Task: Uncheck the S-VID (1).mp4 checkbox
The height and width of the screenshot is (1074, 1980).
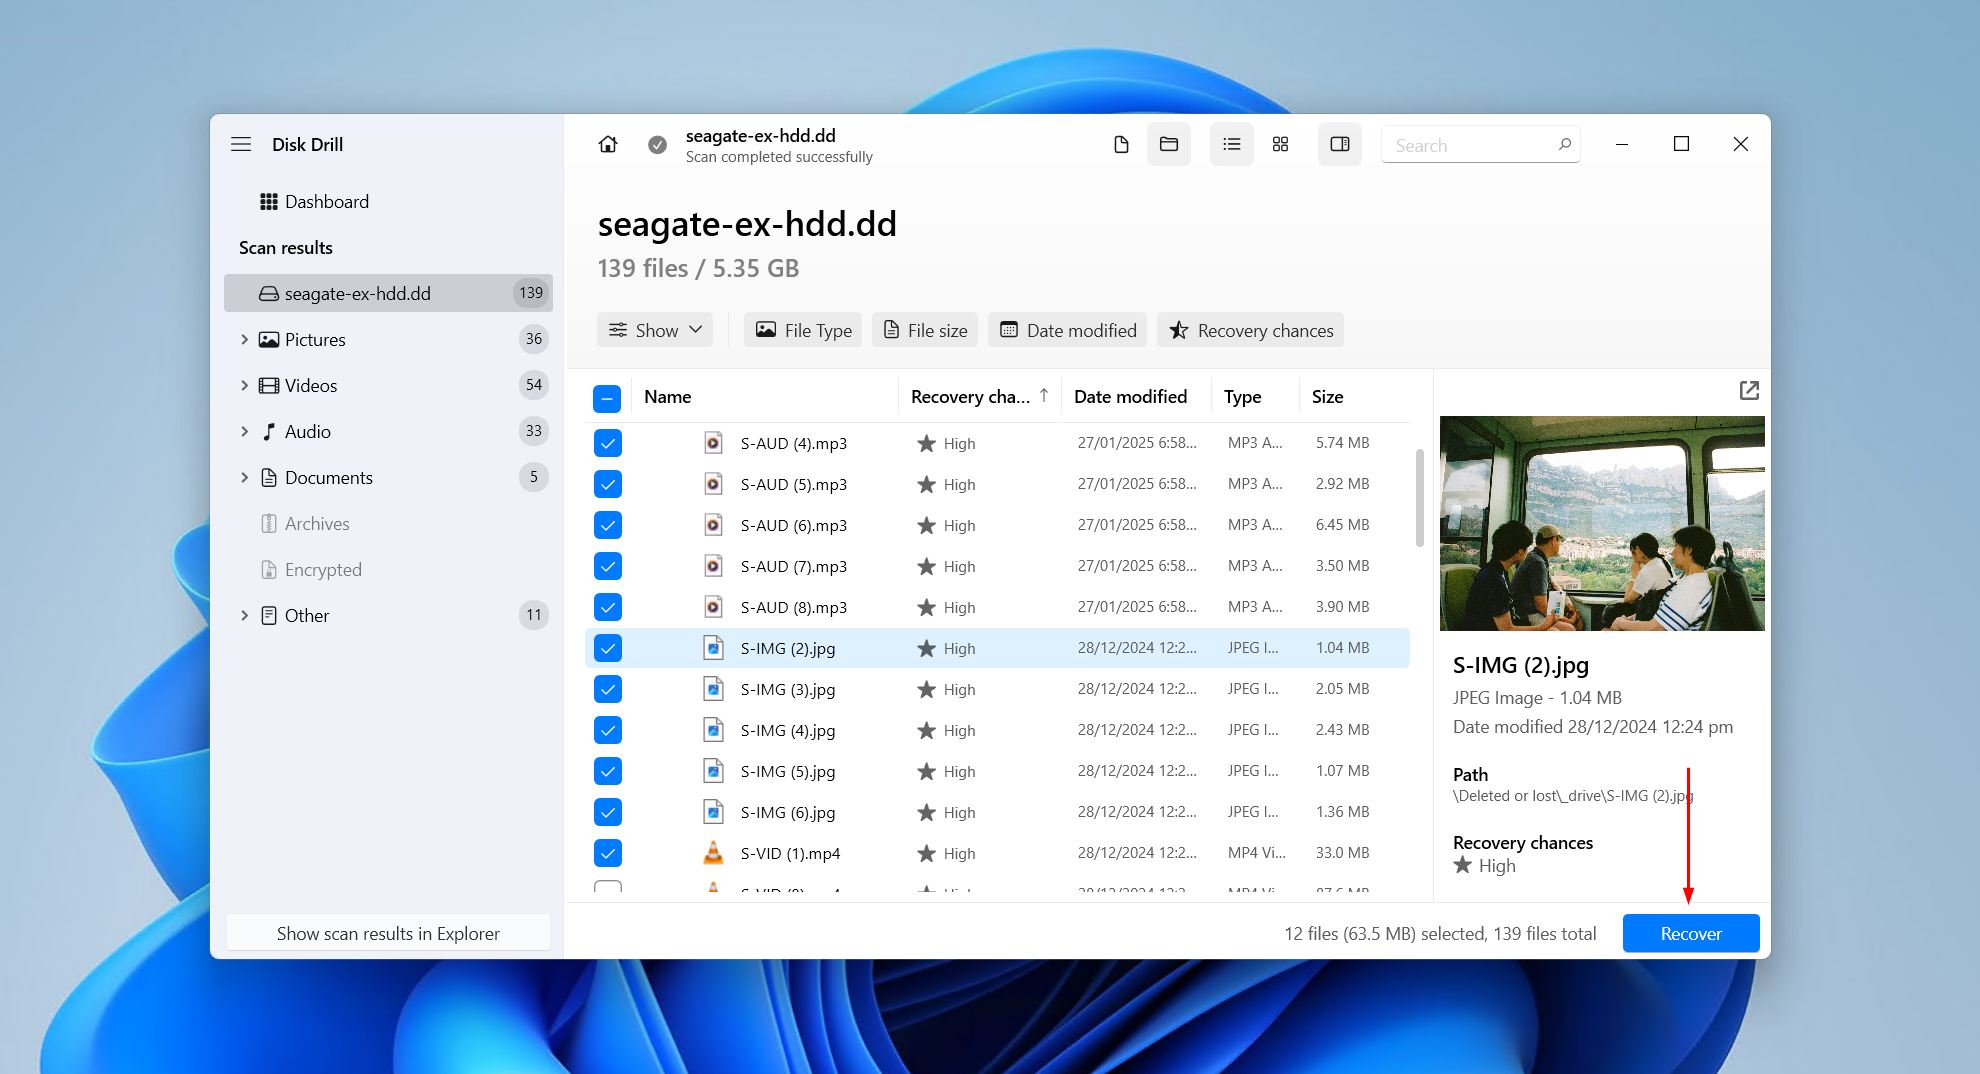Action: tap(608, 853)
